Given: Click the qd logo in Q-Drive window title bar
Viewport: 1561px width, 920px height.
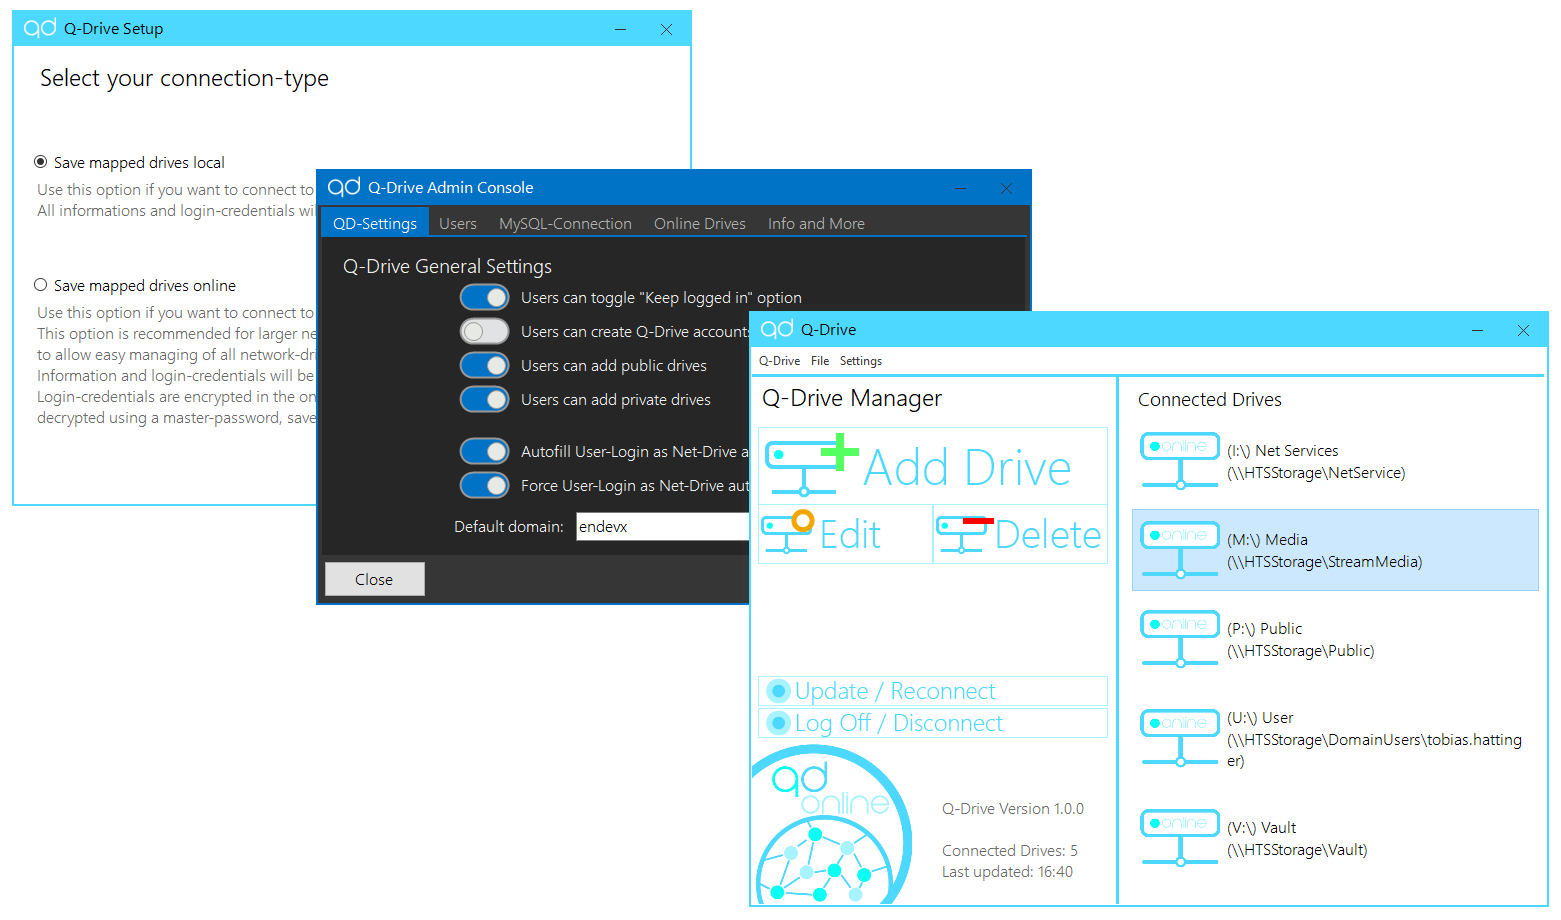Looking at the screenshot, I should coord(777,329).
